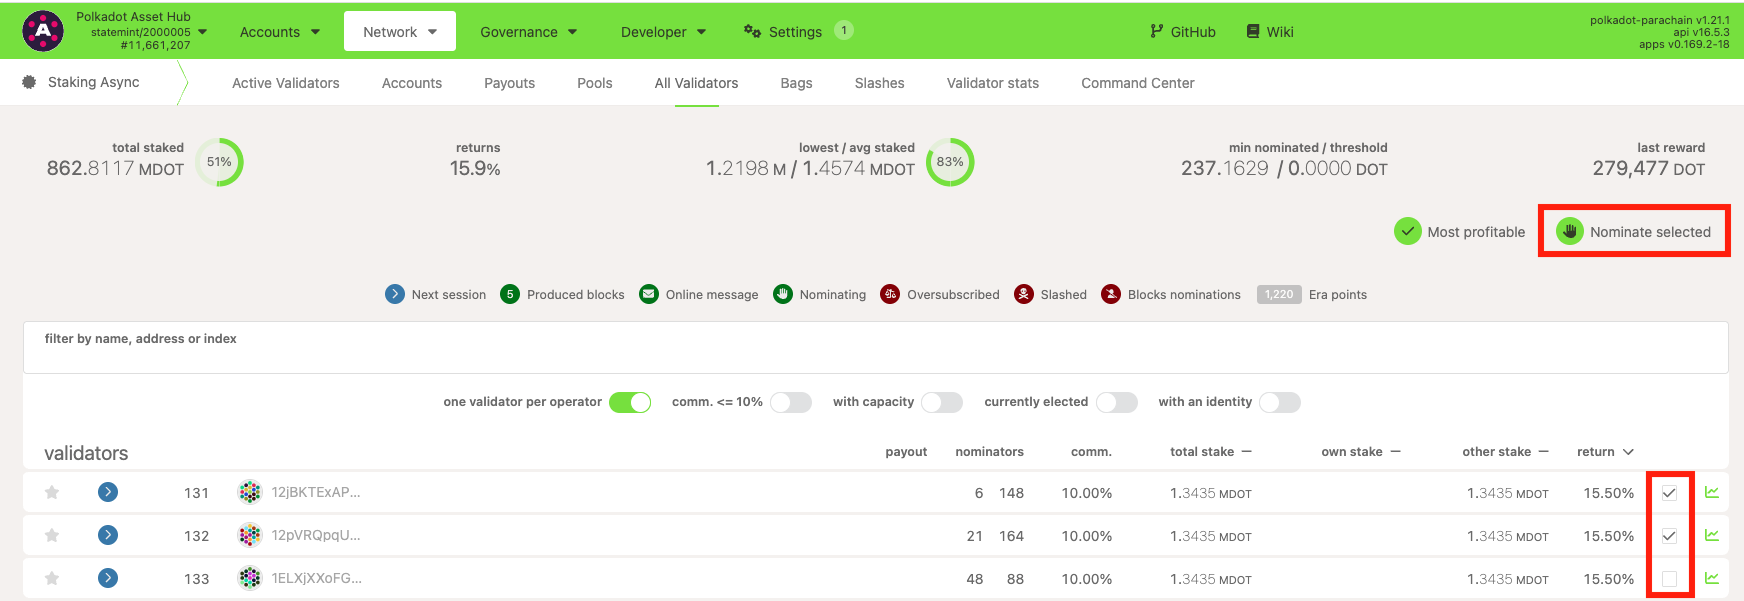The width and height of the screenshot is (1744, 601).
Task: Click the identicon for 12pVRQpqU
Action: [250, 535]
